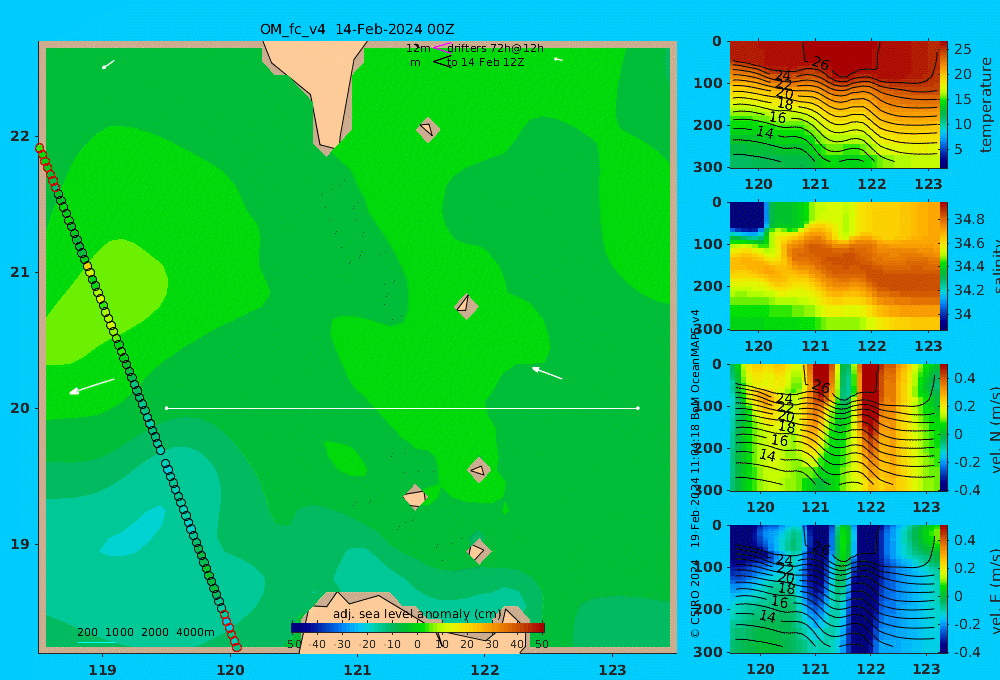Open the eastward velocity section panel
Screen dimensions: 1000x680
[x=835, y=589]
